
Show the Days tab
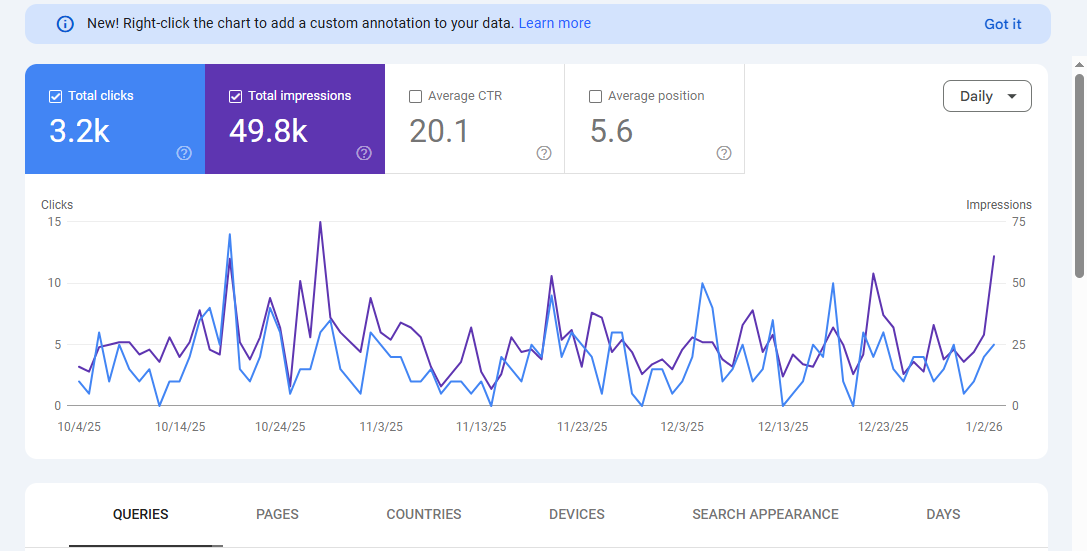(943, 514)
